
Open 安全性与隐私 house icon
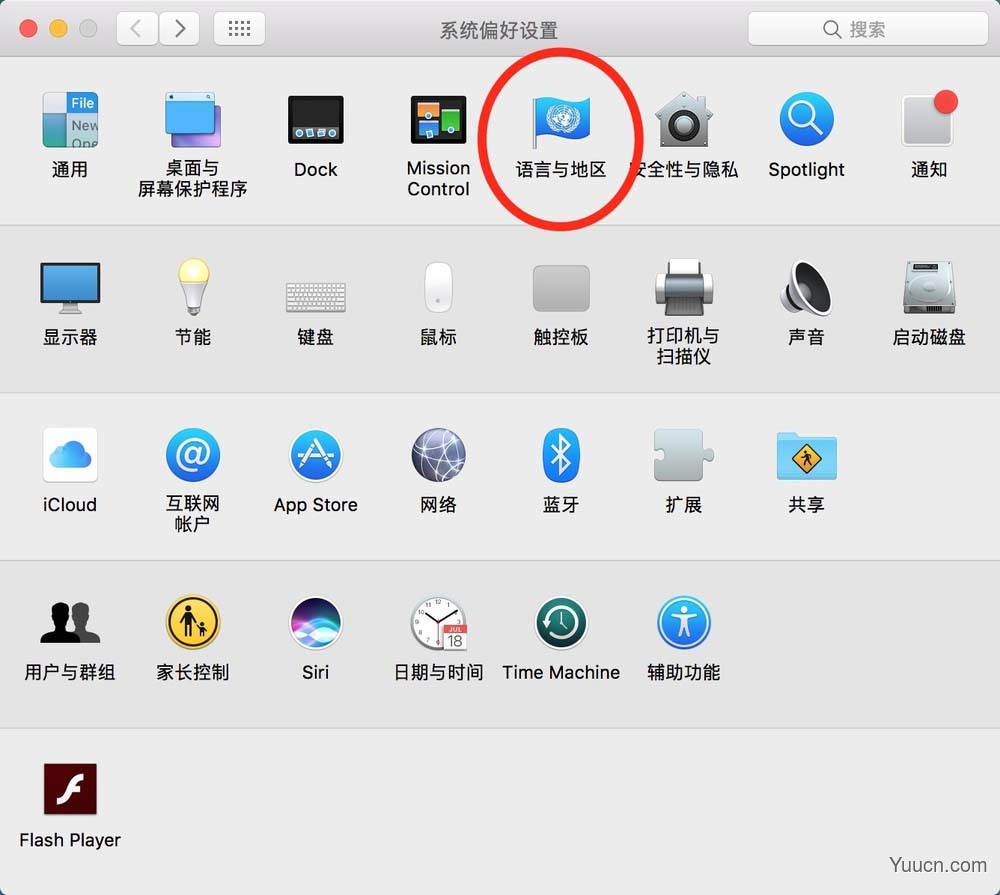[684, 120]
